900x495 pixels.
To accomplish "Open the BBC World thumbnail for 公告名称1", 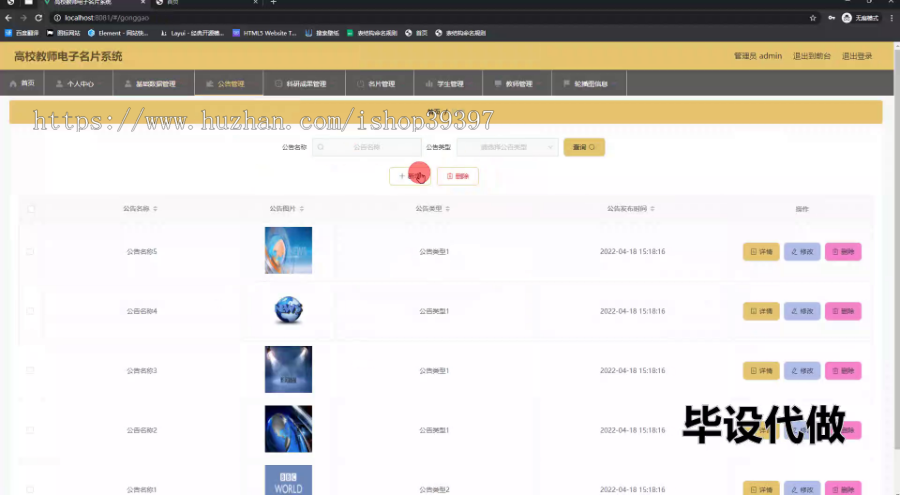I will [x=288, y=480].
